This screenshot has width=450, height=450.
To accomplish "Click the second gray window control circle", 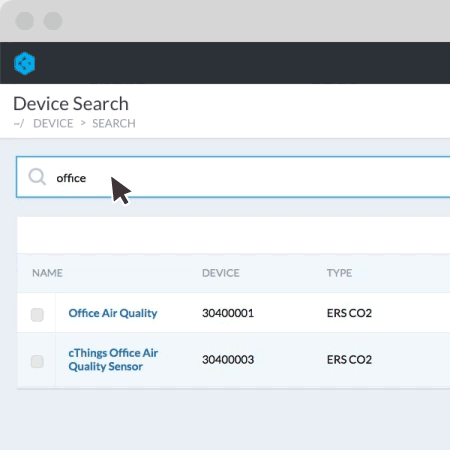I will 53,21.
